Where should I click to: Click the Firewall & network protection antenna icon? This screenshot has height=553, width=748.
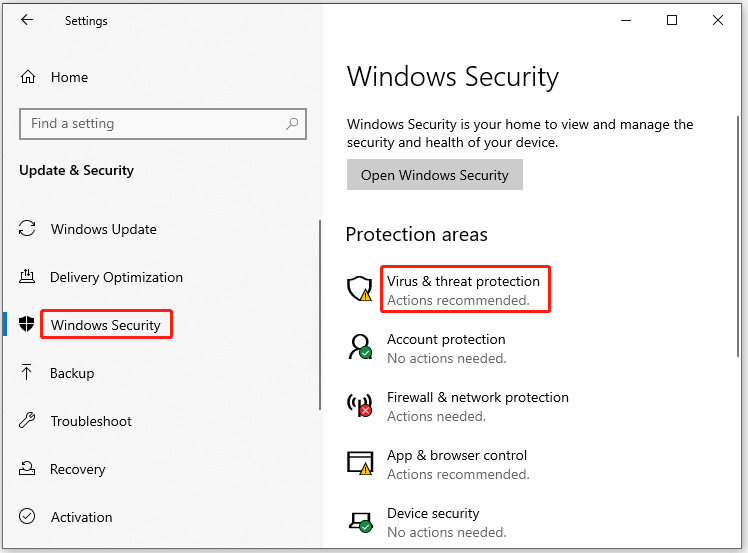click(x=360, y=405)
